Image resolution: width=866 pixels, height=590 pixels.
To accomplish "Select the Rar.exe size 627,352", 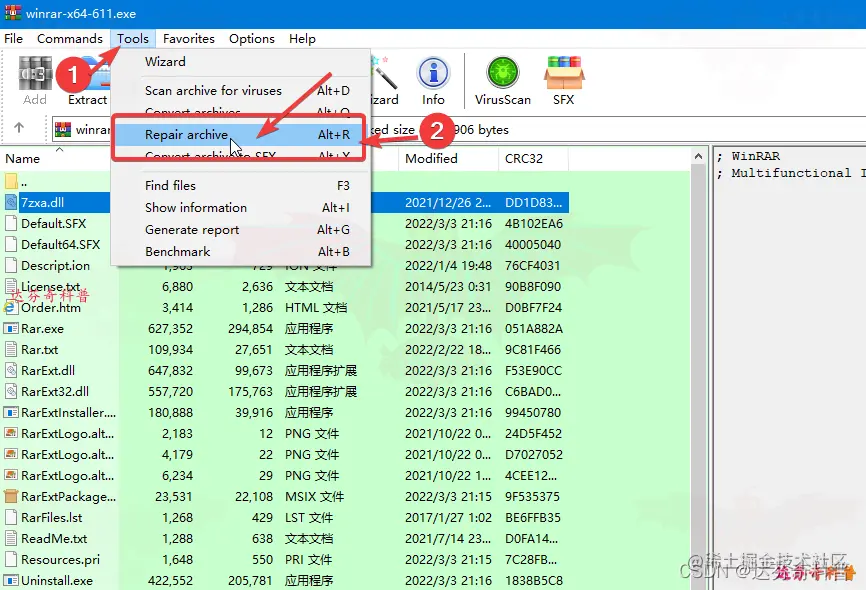I will [x=170, y=329].
